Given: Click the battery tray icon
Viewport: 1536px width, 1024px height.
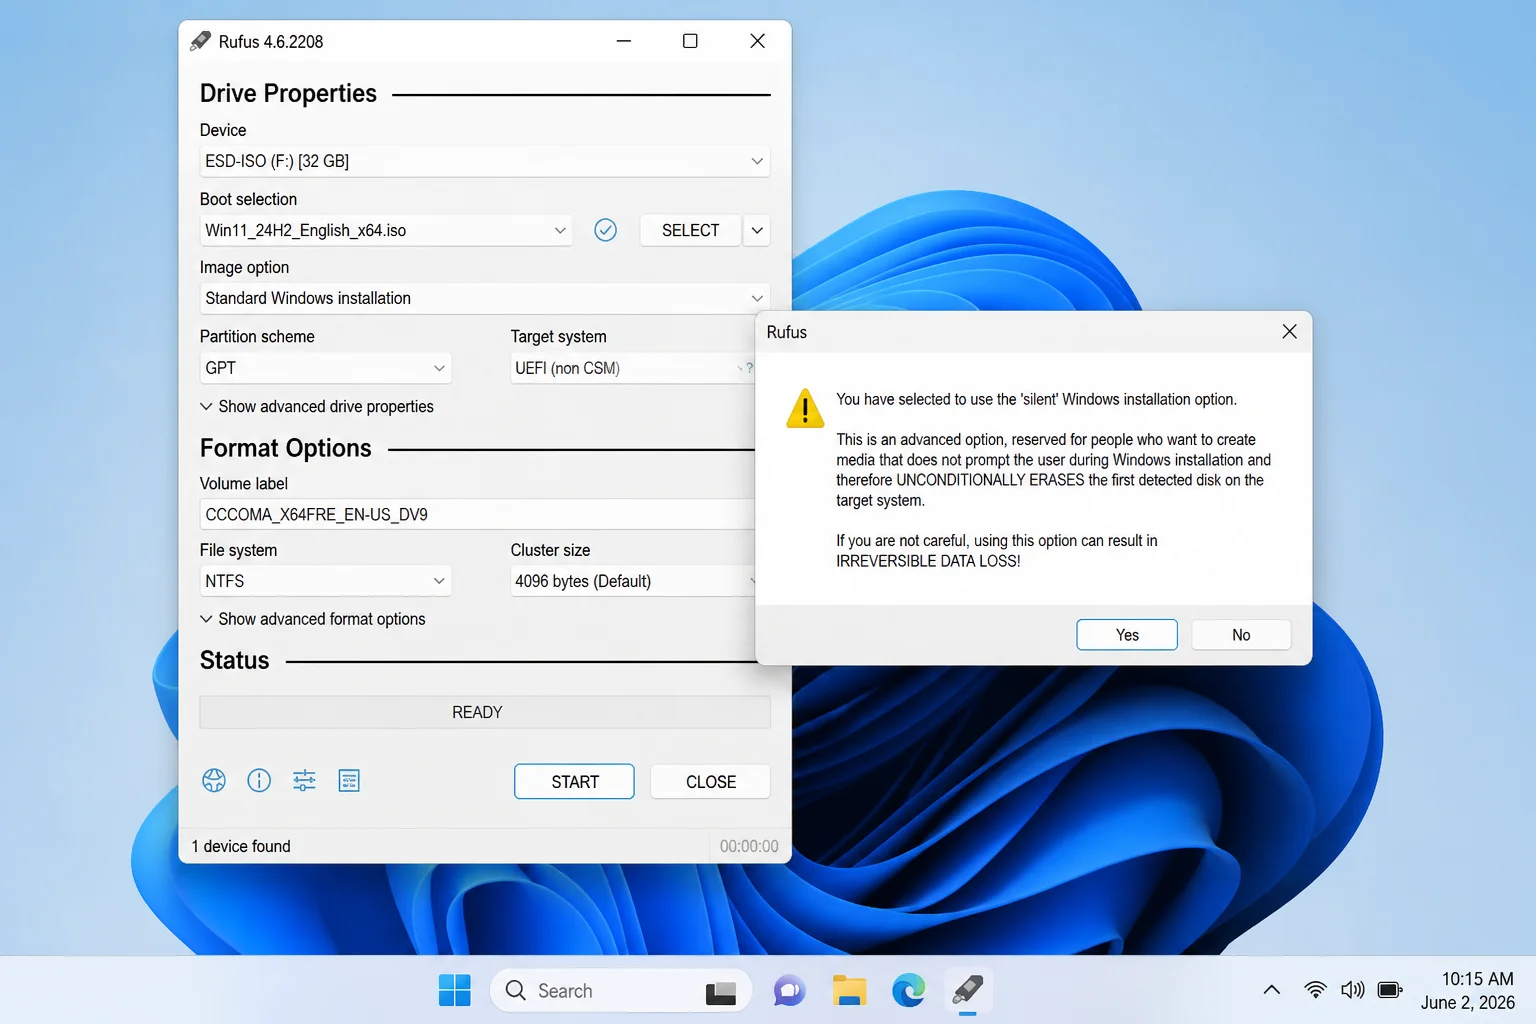Looking at the screenshot, I should coord(1390,990).
